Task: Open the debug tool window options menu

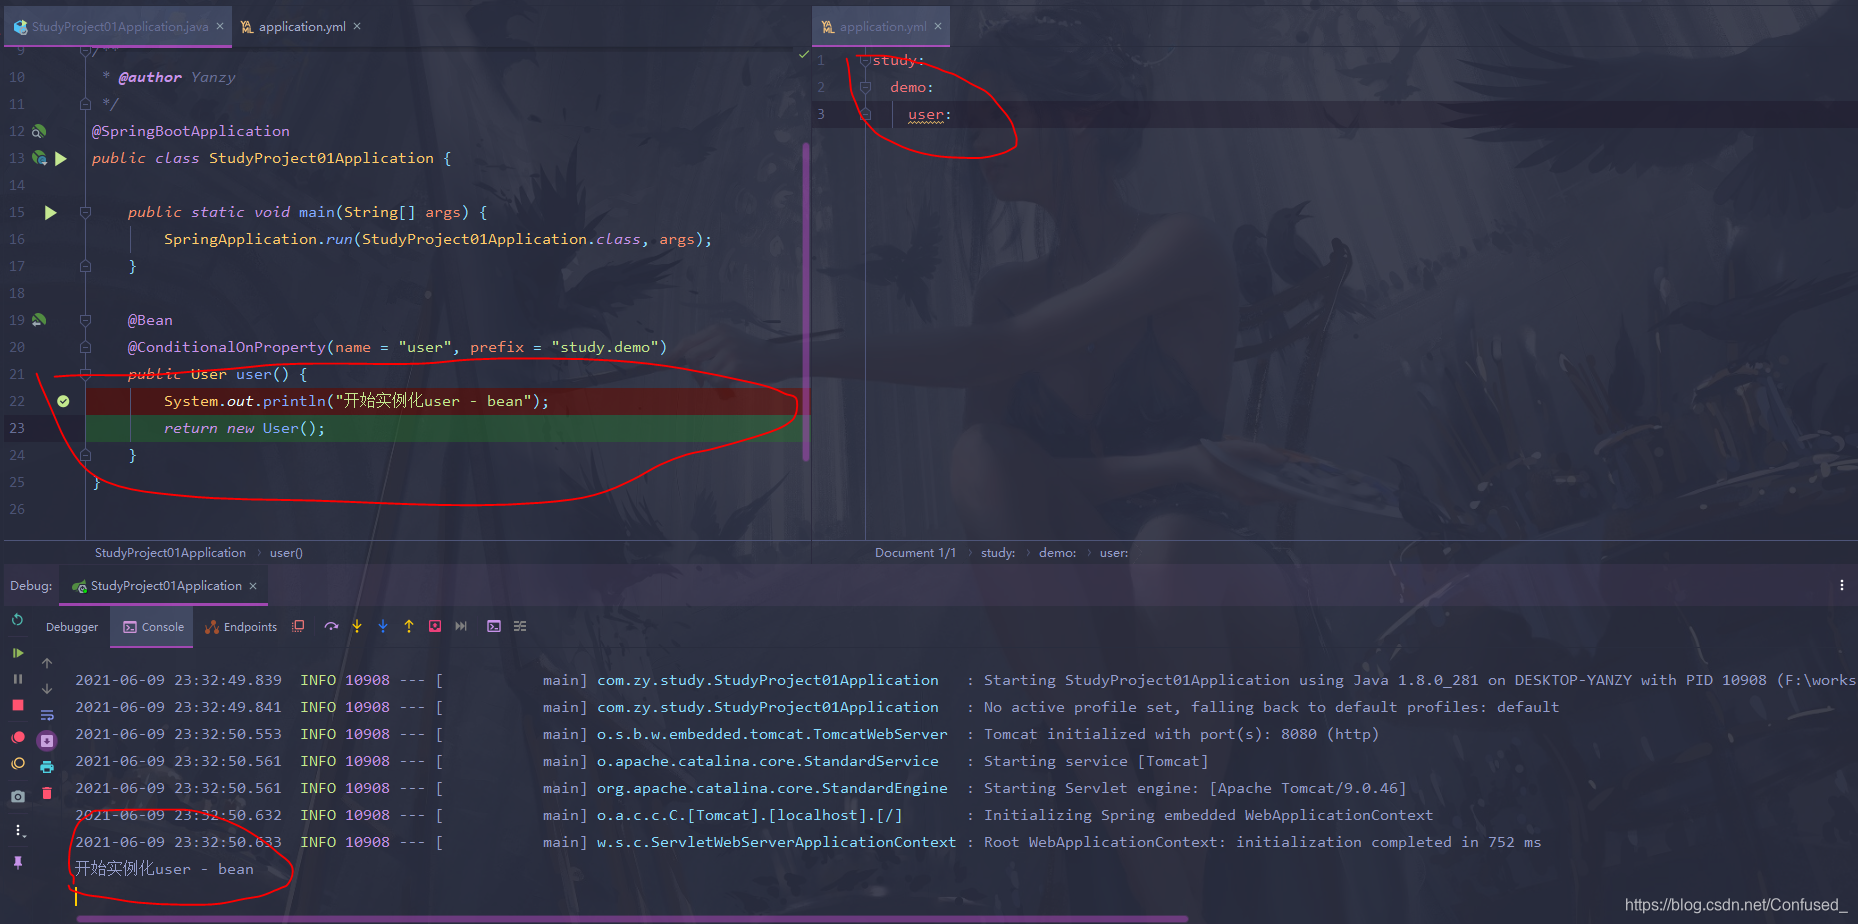Action: click(1841, 585)
